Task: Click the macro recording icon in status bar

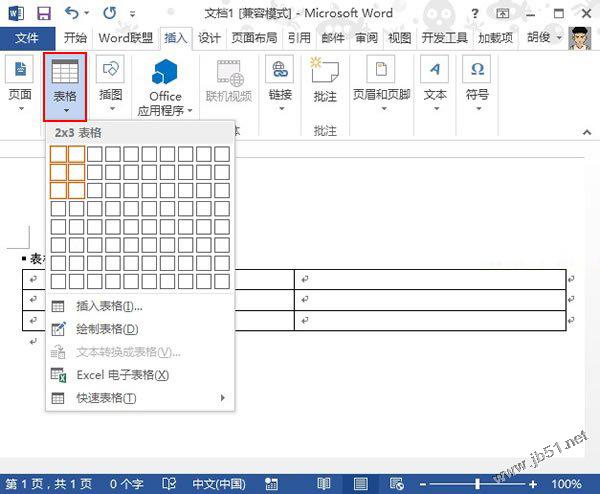Action: (271, 484)
